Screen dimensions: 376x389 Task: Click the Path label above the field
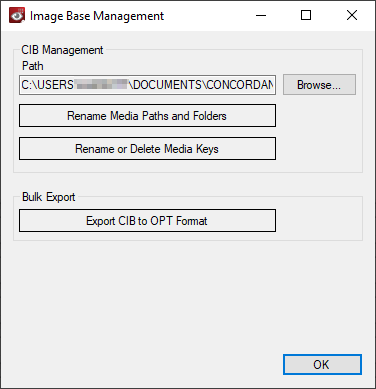[33, 66]
